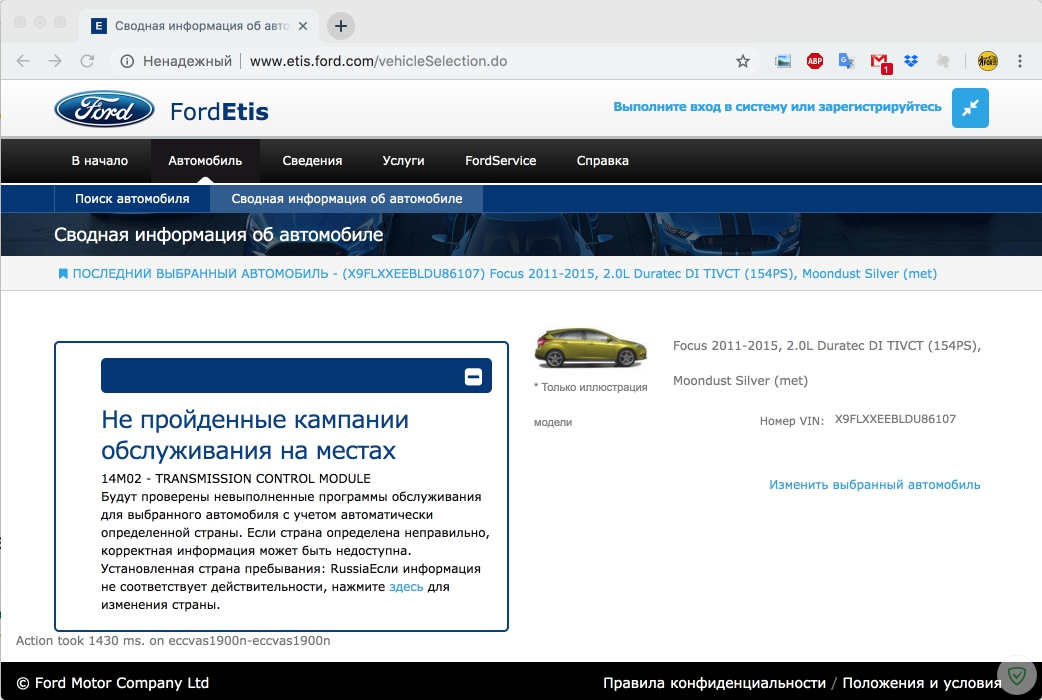This screenshot has height=700, width=1042.
Task: Click Не пройденные кампании heading
Action: [x=255, y=435]
